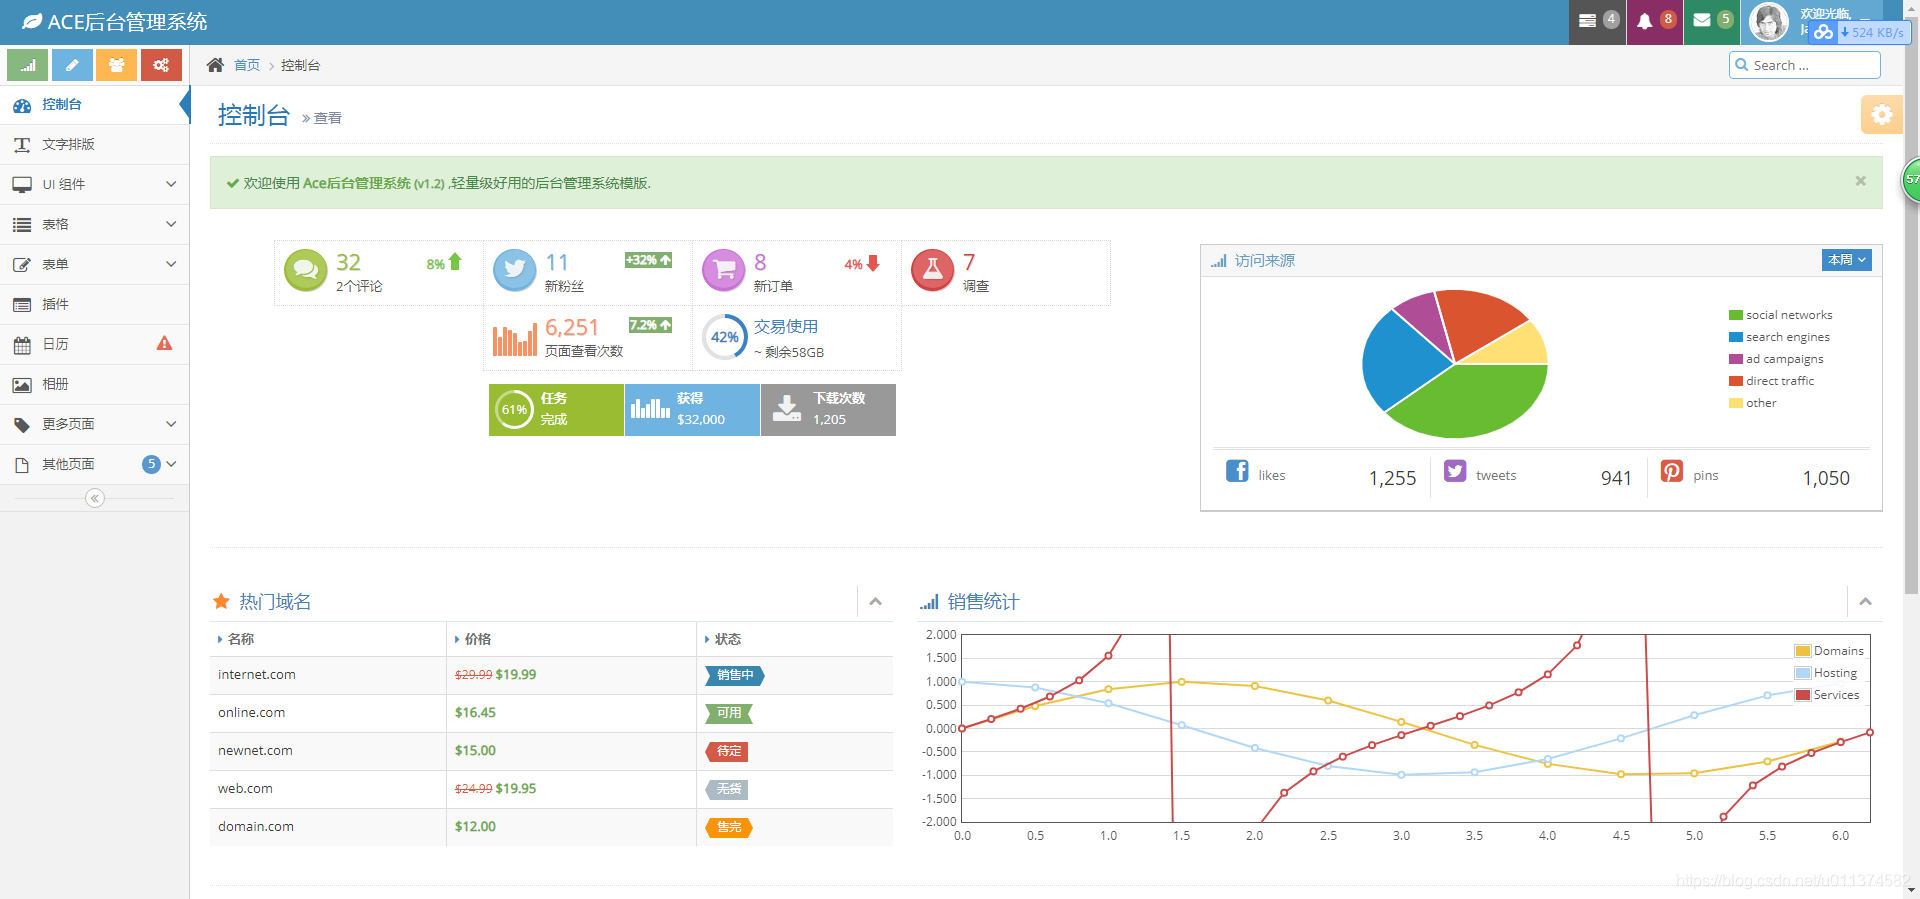Click the 61% task progress circle
Viewport: 1920px width, 899px height.
[x=514, y=409]
